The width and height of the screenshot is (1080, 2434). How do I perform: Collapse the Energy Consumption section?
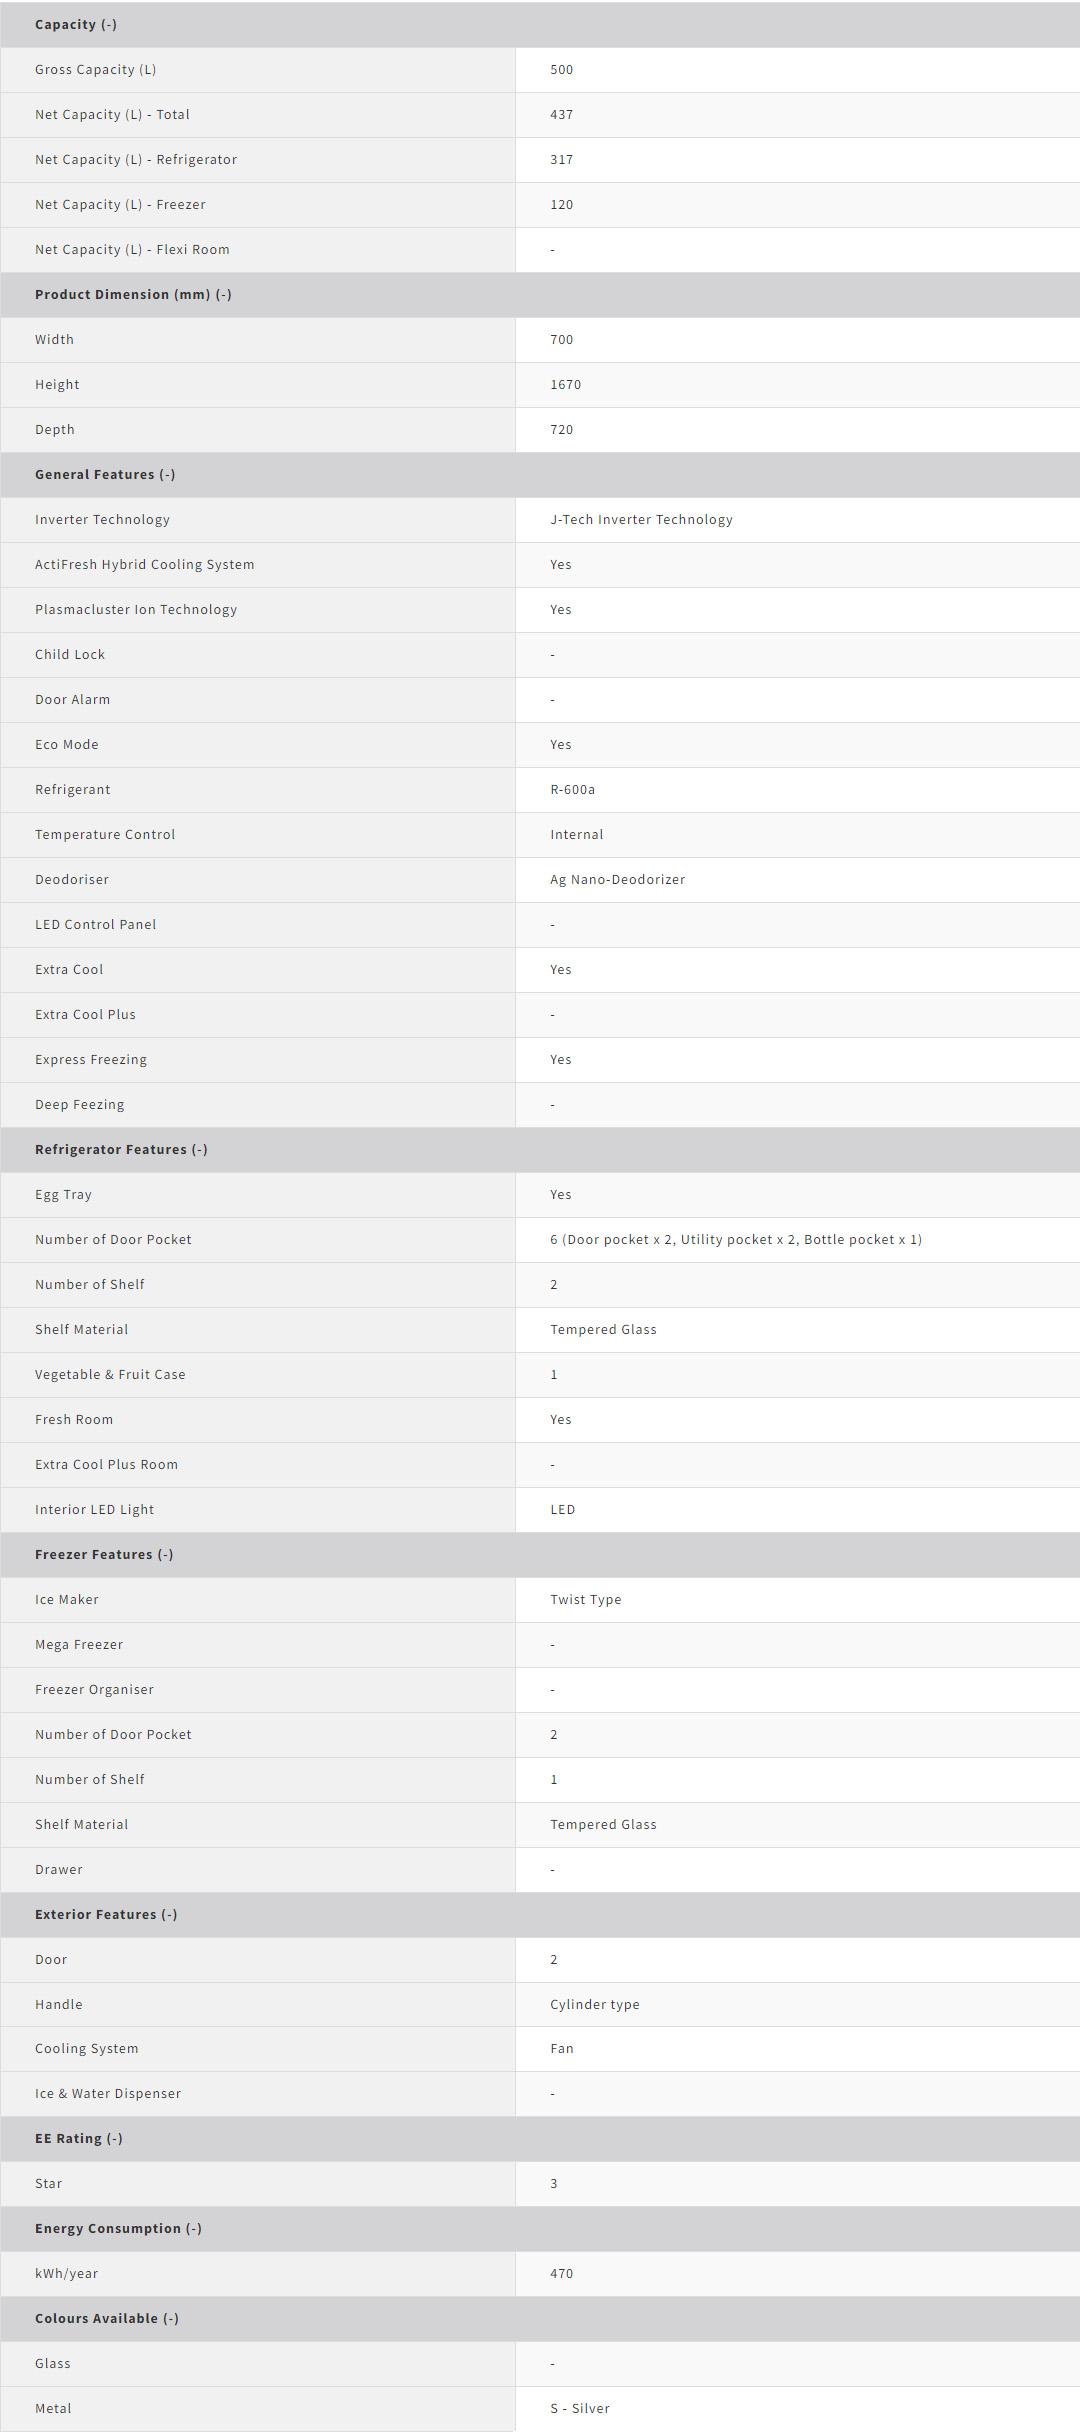point(118,2228)
